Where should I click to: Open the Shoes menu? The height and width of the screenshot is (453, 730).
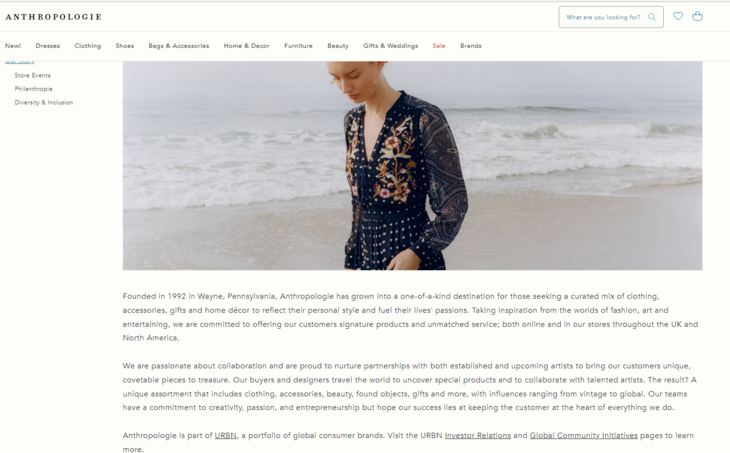(x=125, y=46)
